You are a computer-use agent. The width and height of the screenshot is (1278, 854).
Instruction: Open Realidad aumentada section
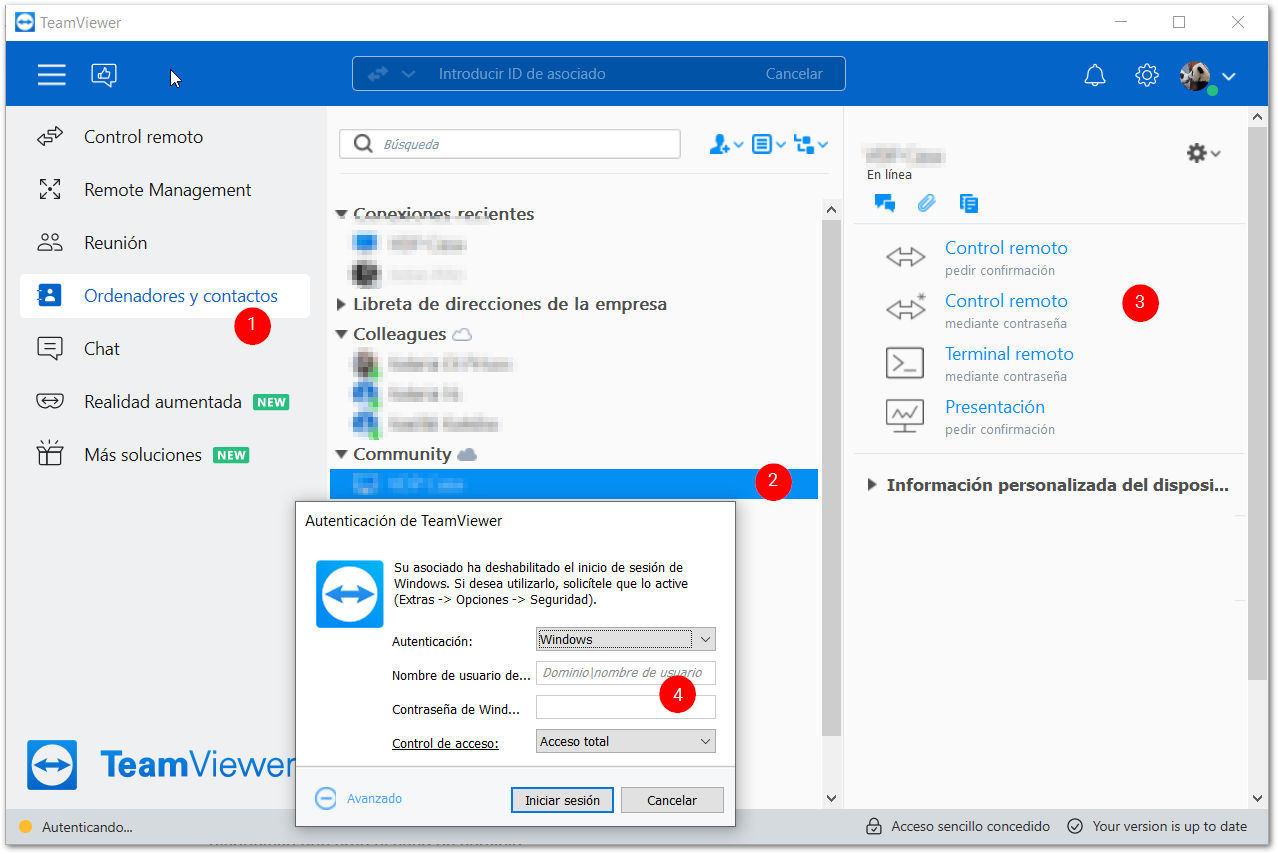165,402
